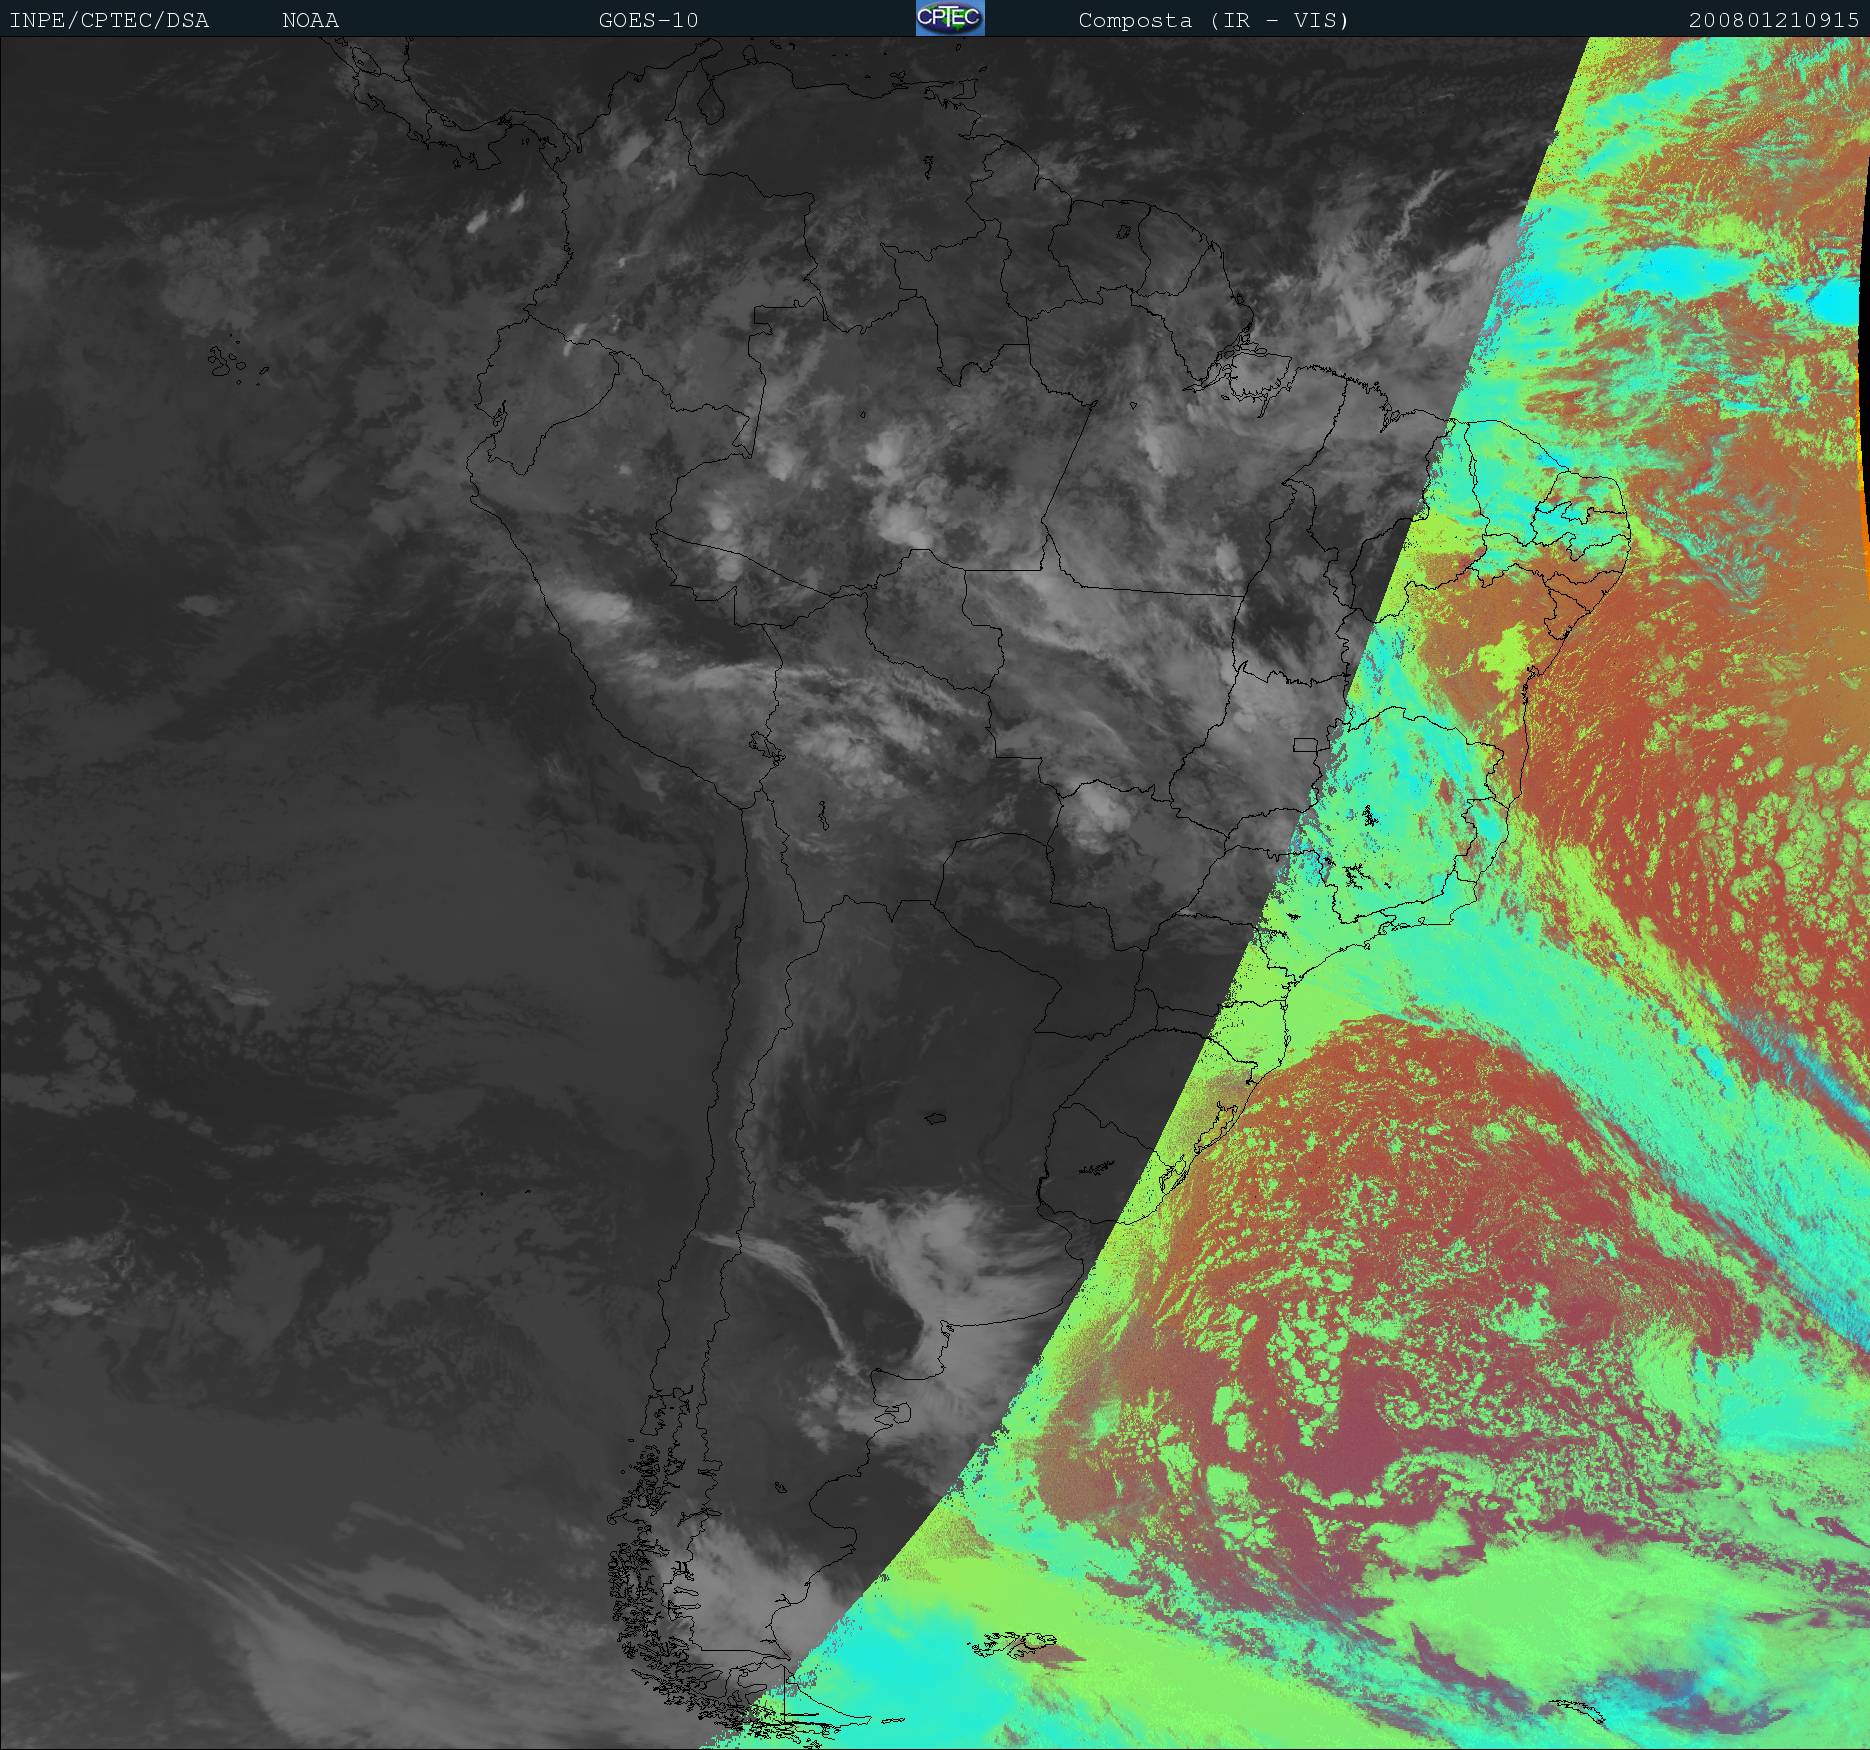Click the CPTEC logo in header

(949, 18)
